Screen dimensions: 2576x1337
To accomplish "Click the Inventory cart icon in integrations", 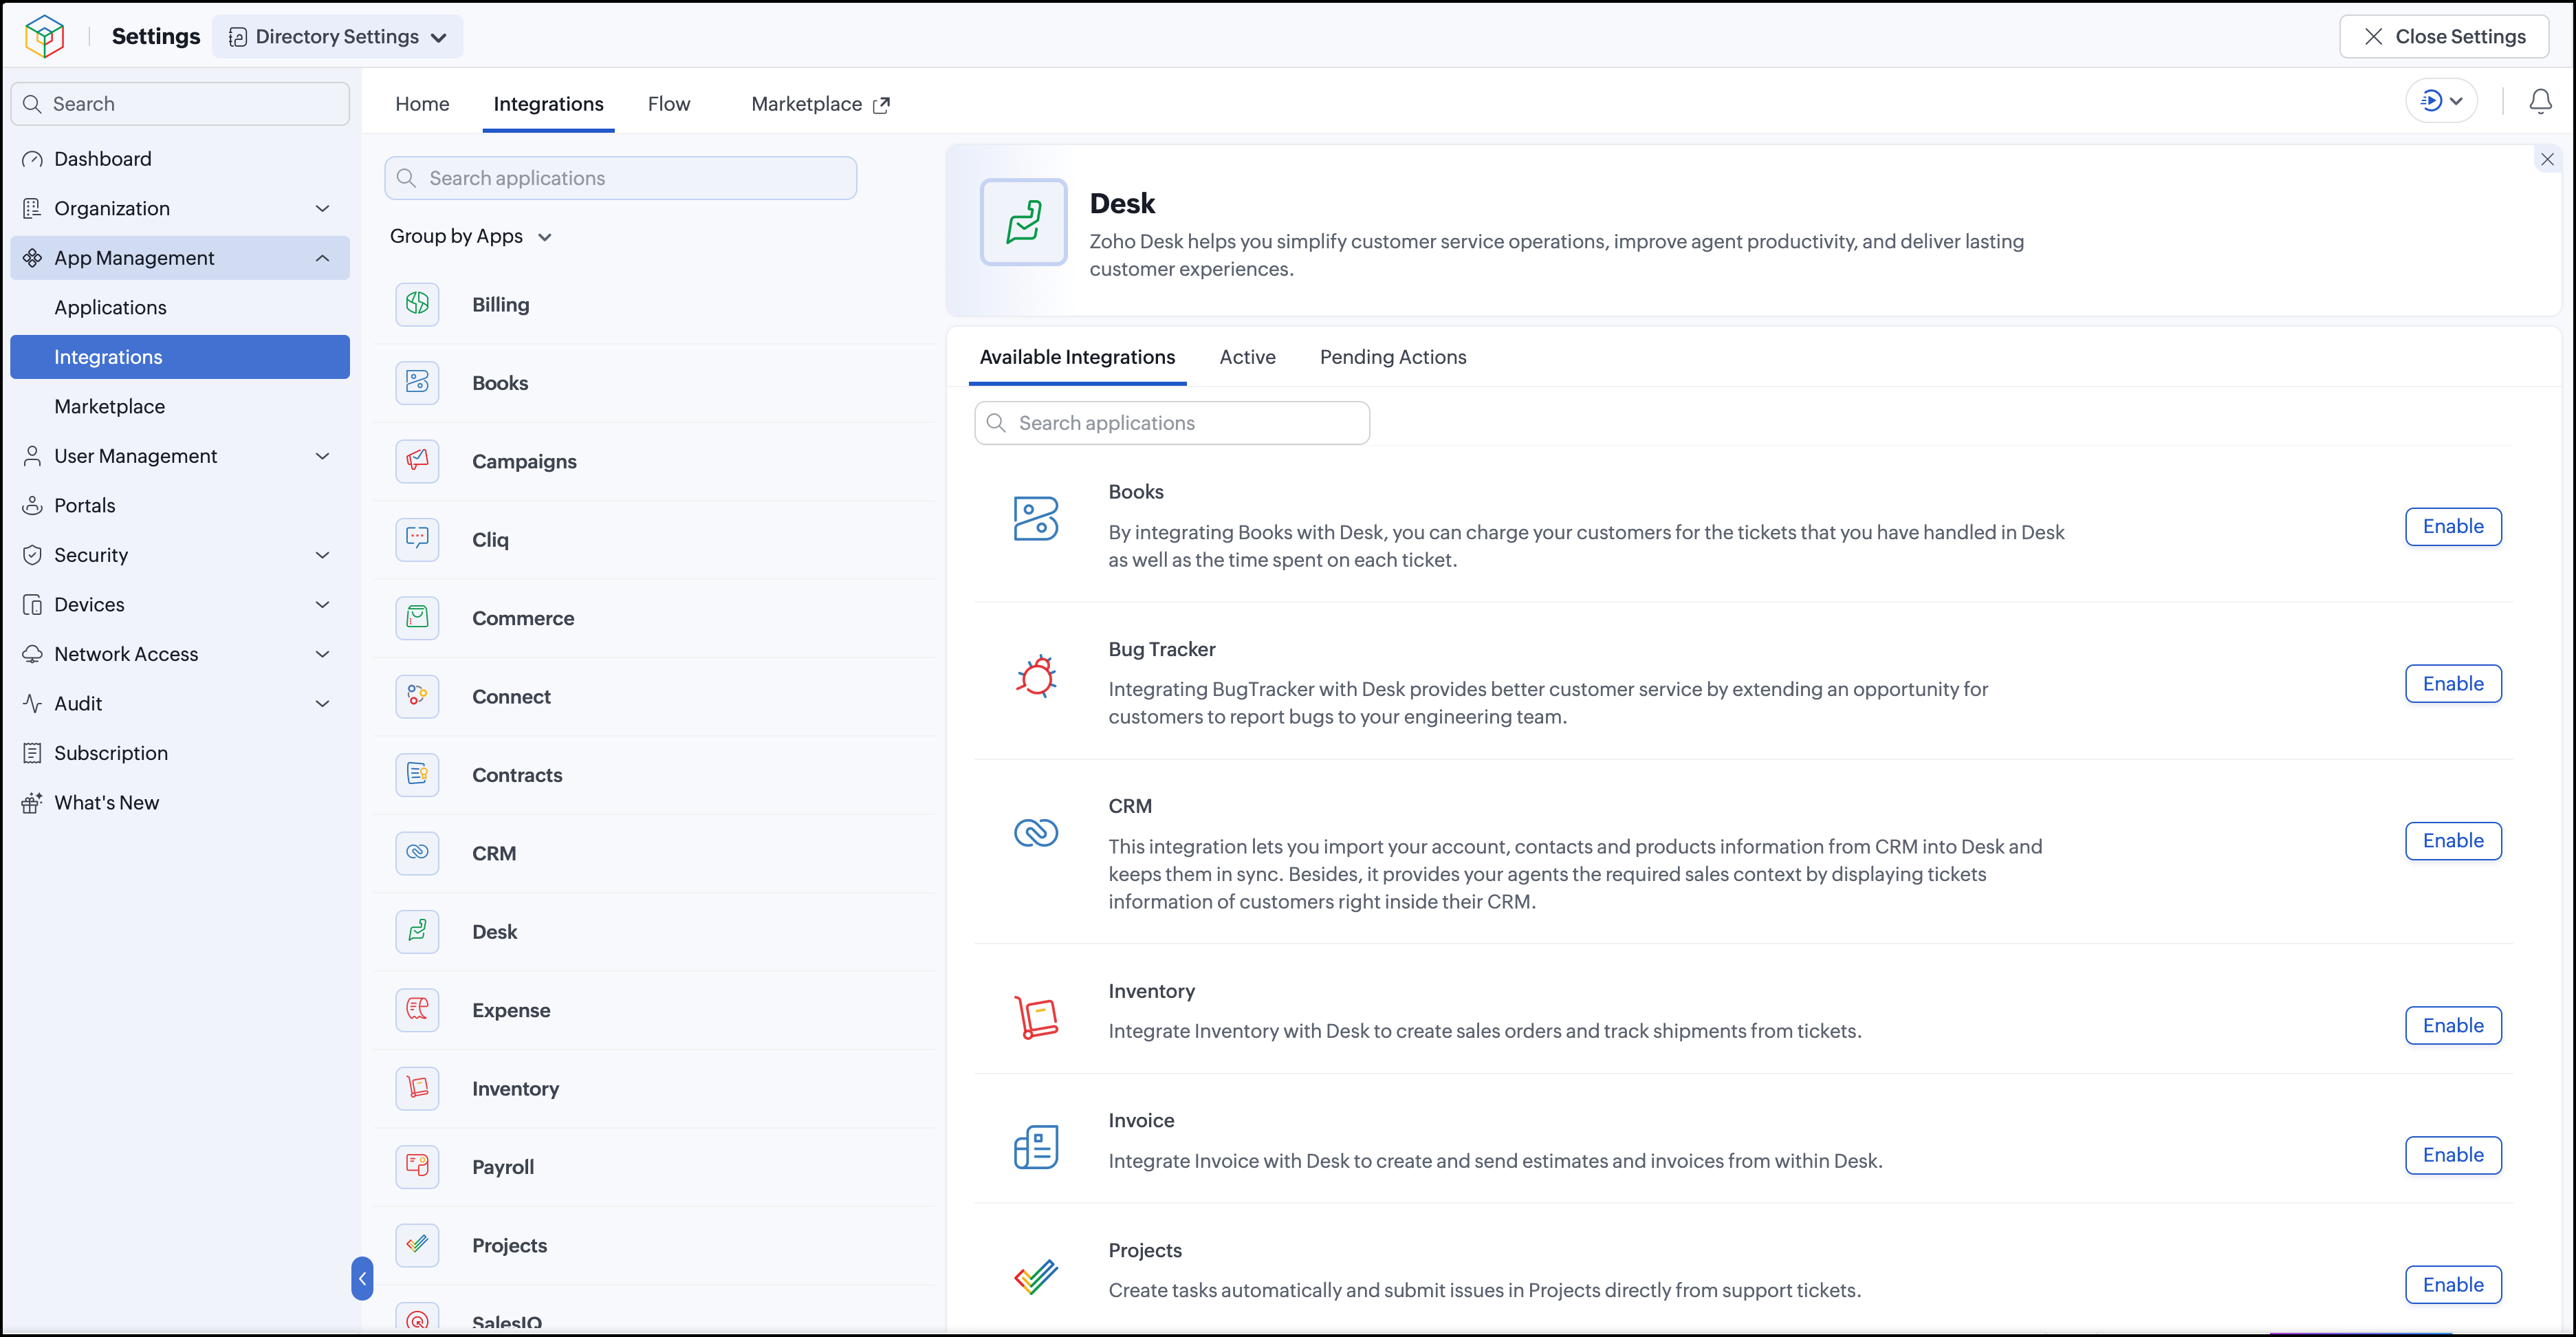I will pyautogui.click(x=1036, y=1018).
